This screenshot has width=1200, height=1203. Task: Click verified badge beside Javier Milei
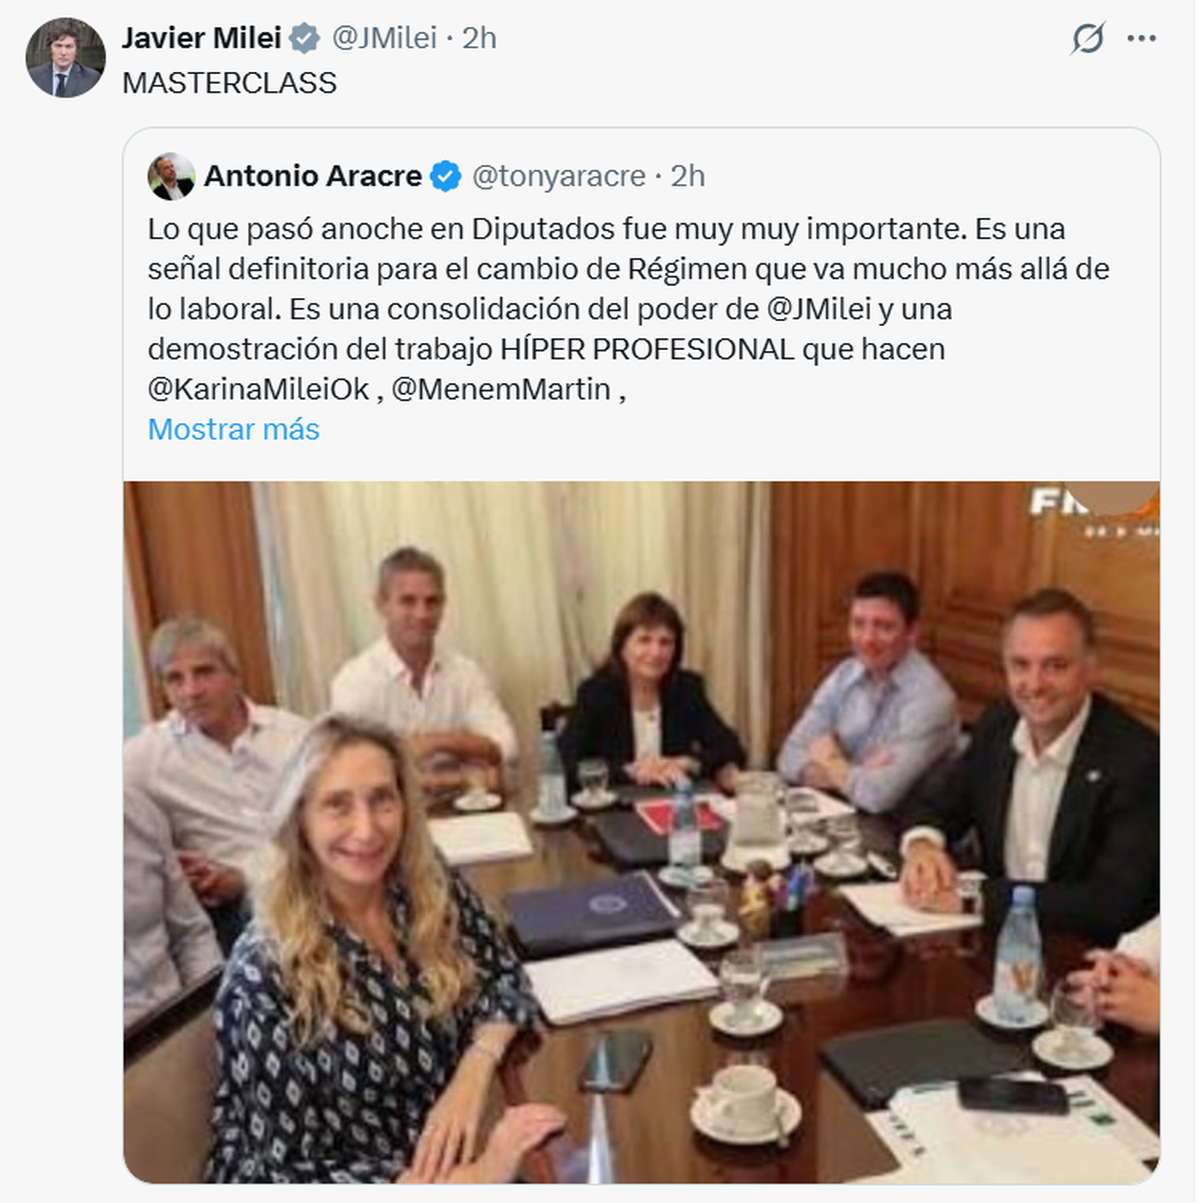click(305, 39)
